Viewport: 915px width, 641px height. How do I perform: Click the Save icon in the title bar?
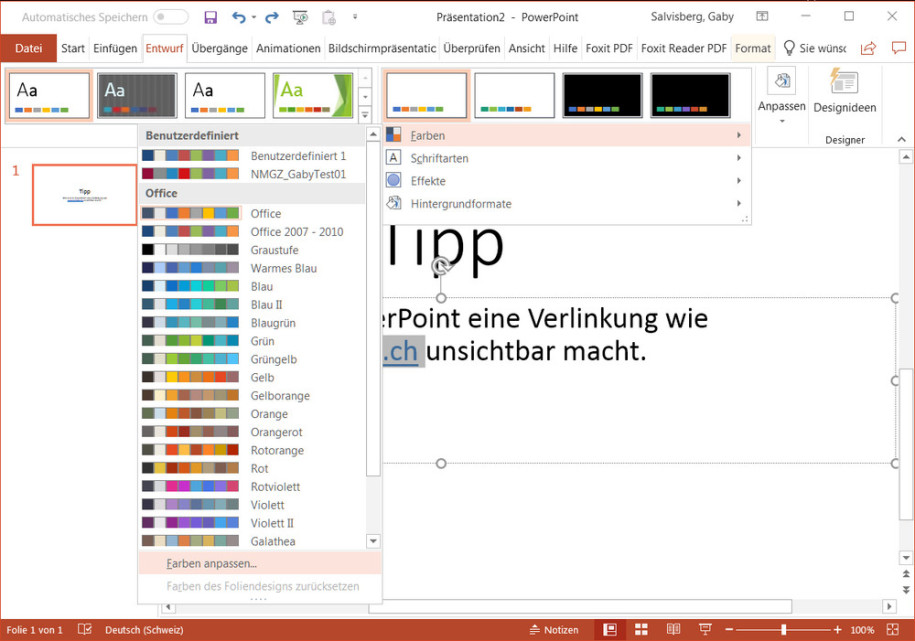coord(211,18)
